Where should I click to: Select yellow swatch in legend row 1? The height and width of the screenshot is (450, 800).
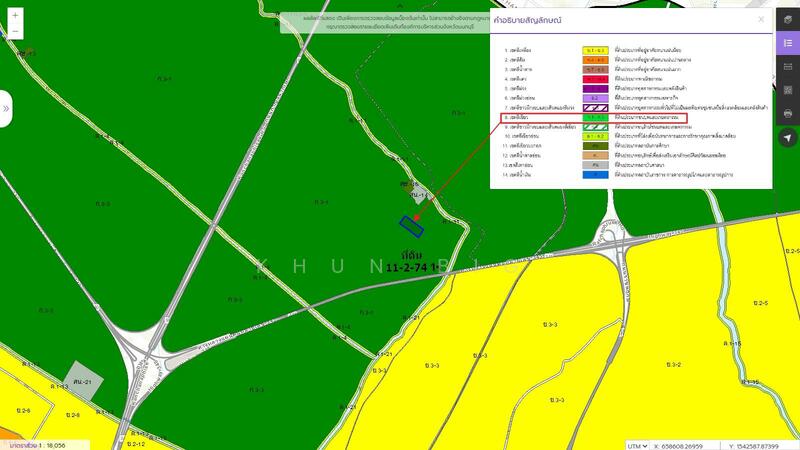pyautogui.click(x=596, y=48)
